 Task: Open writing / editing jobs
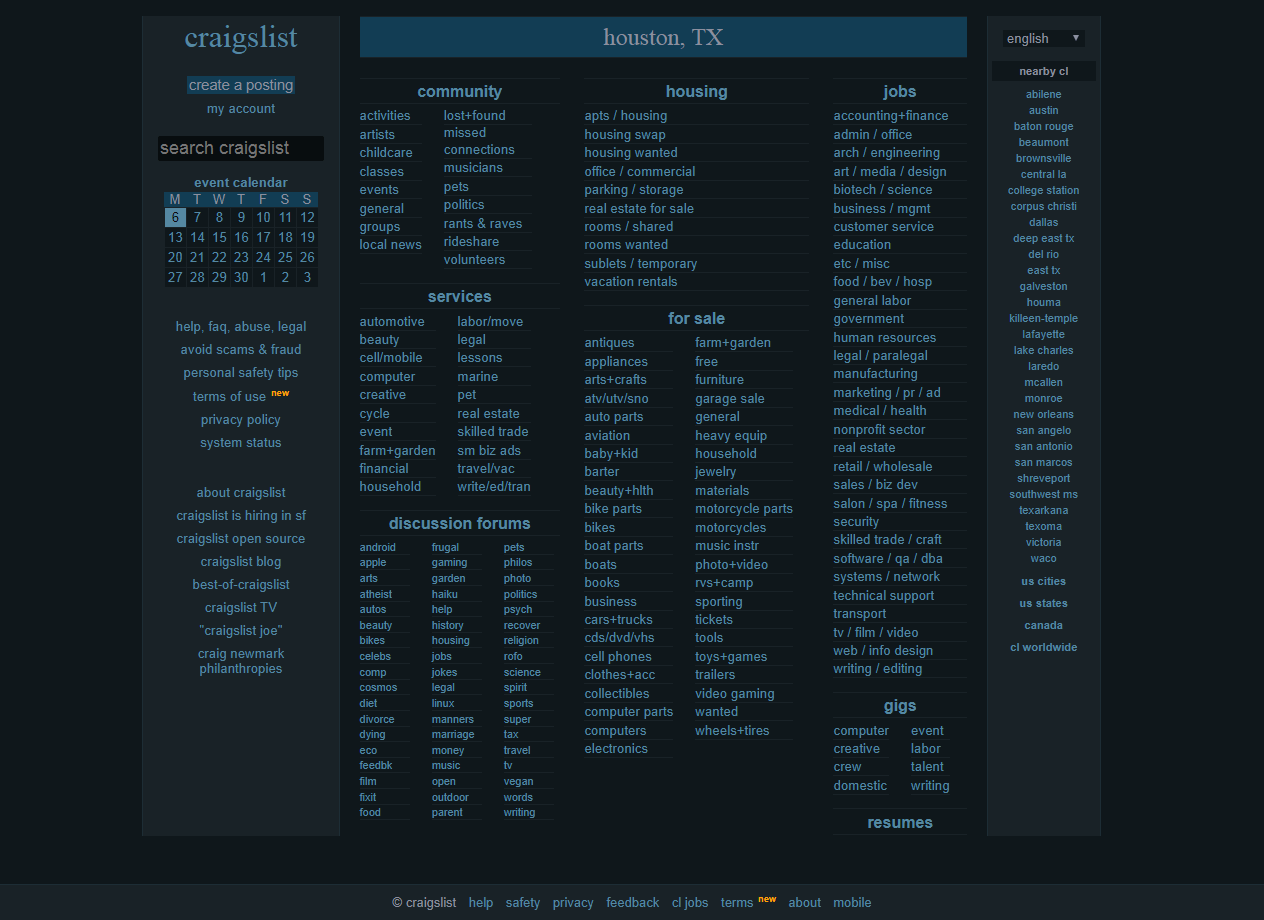tap(878, 668)
